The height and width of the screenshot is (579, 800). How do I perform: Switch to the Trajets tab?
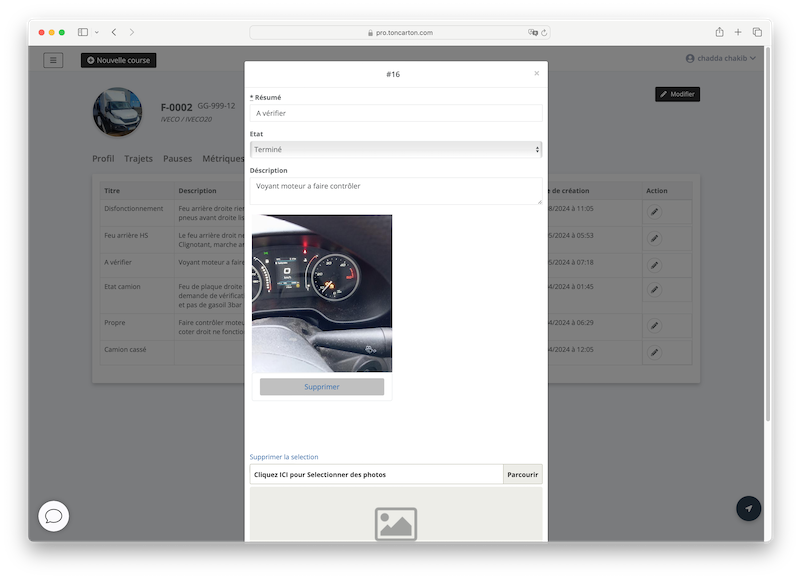point(138,158)
